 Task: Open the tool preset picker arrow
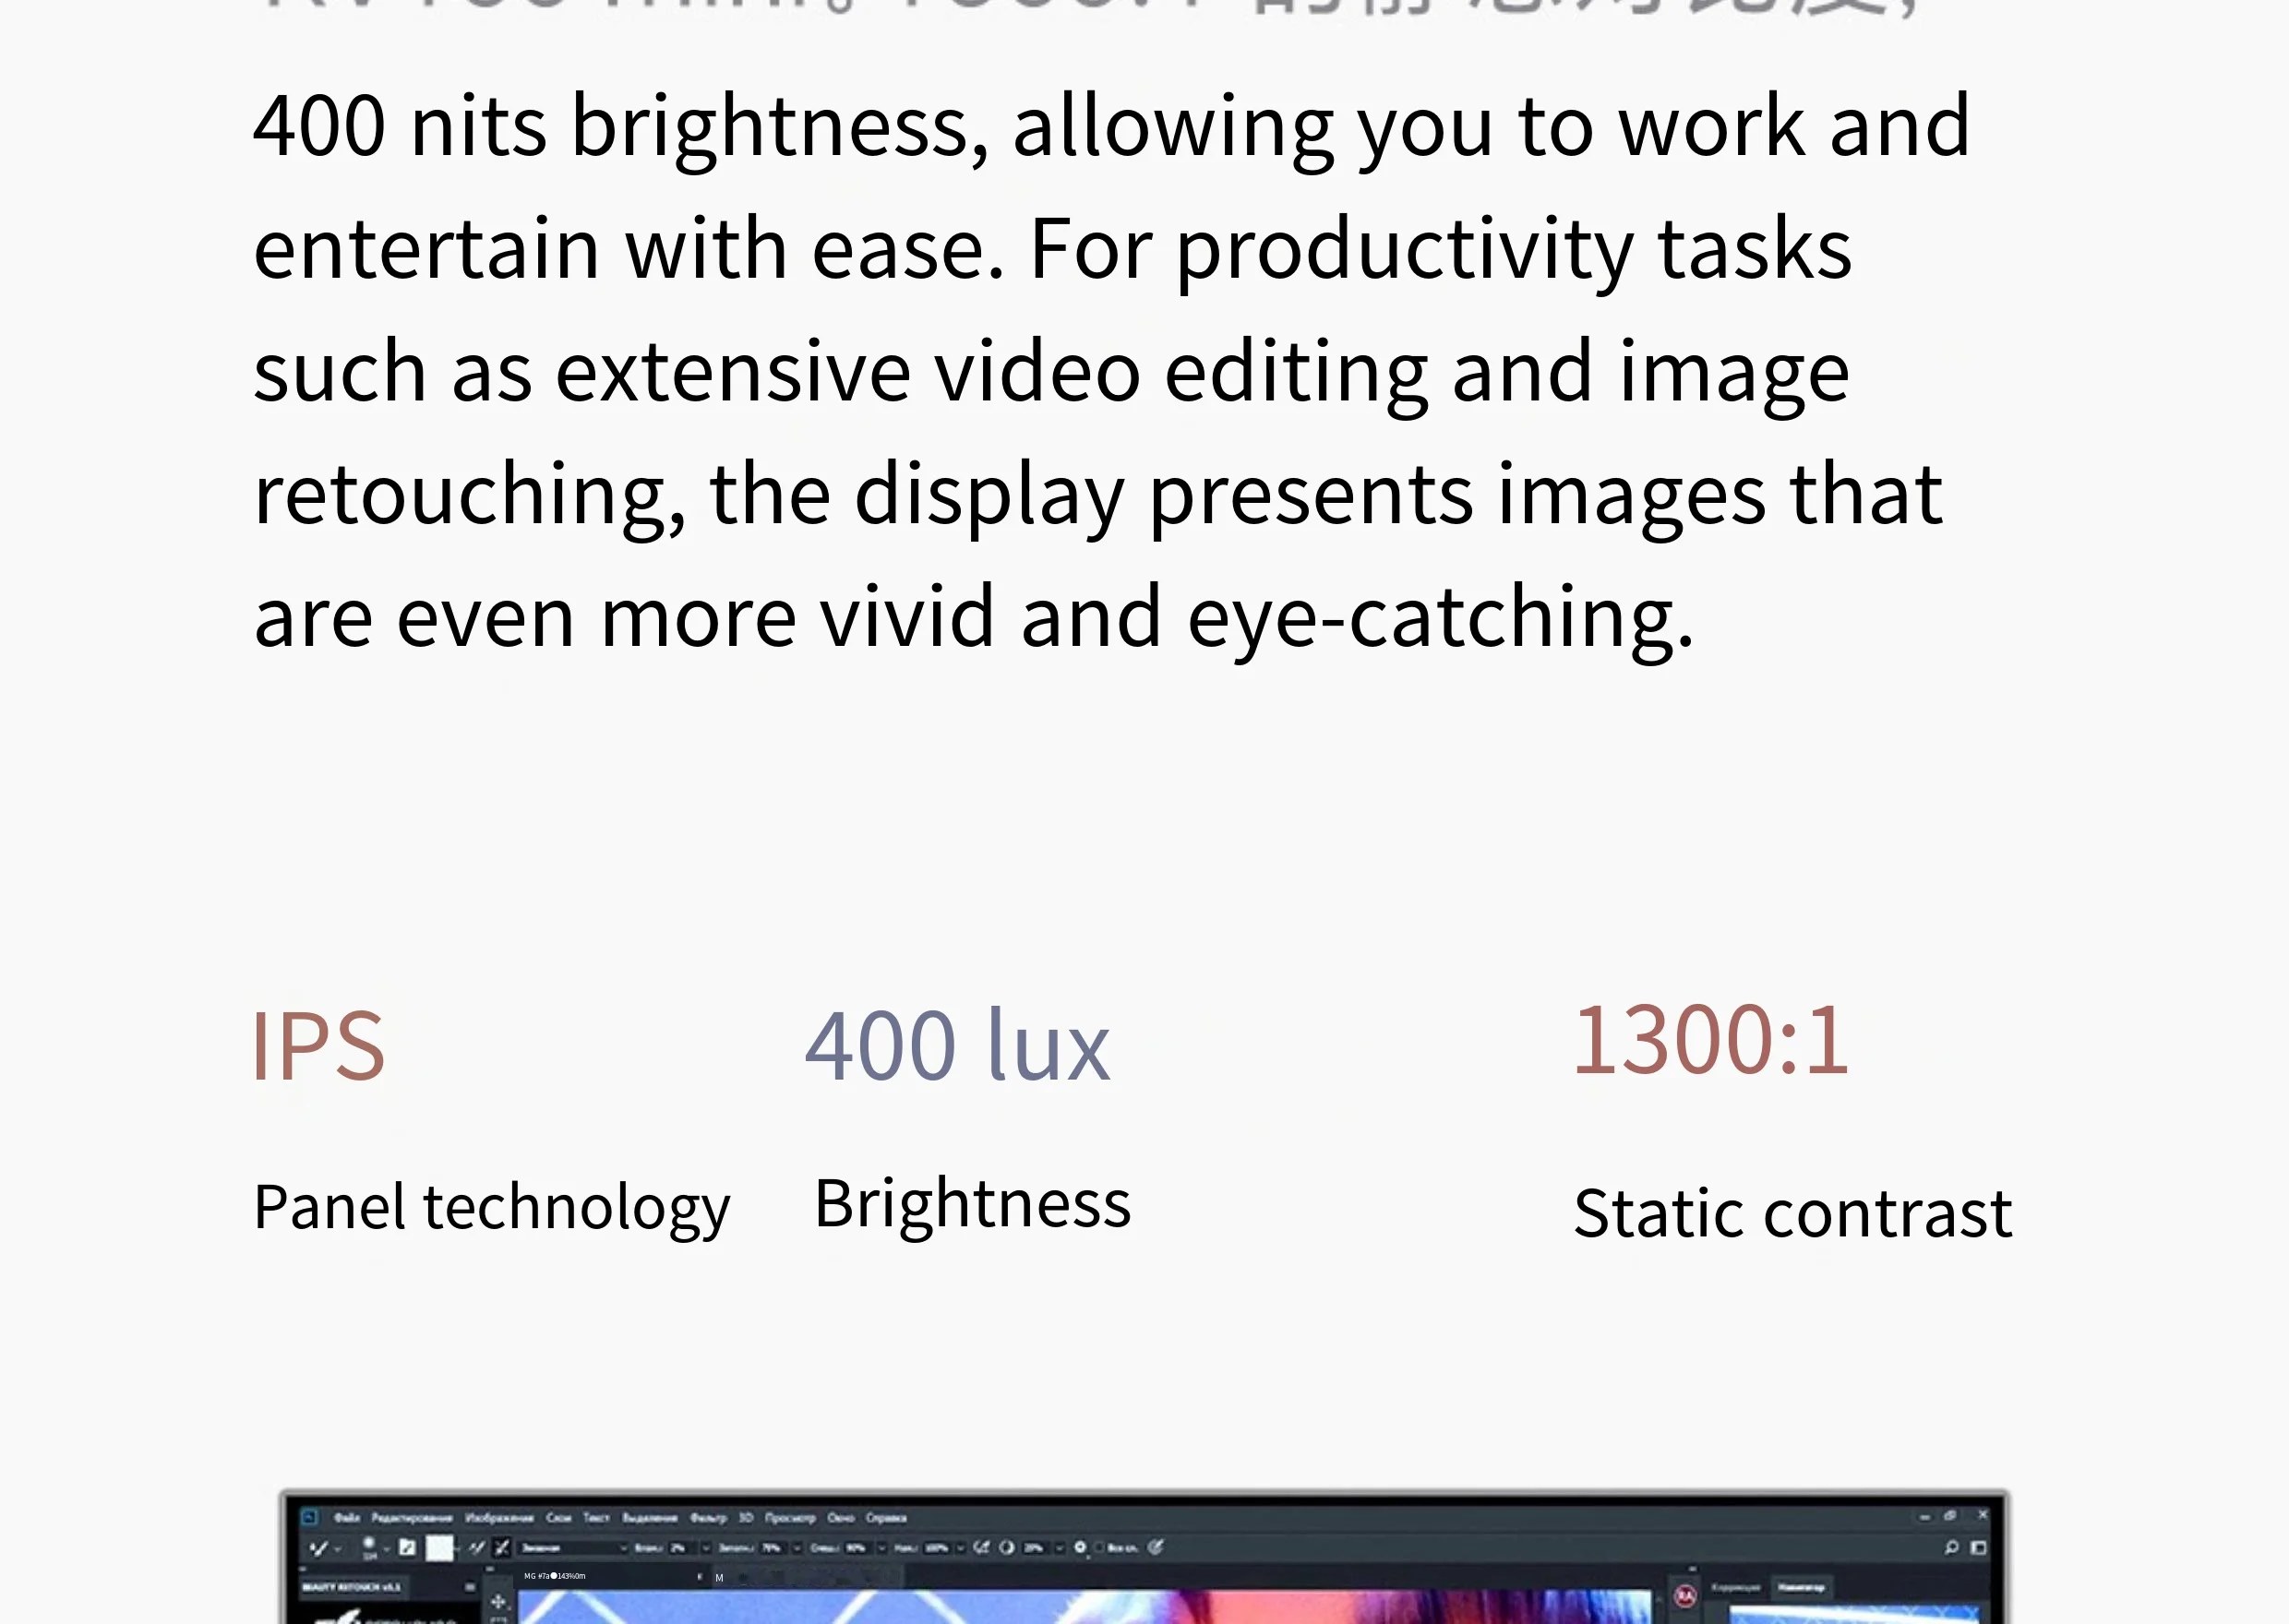338,1549
